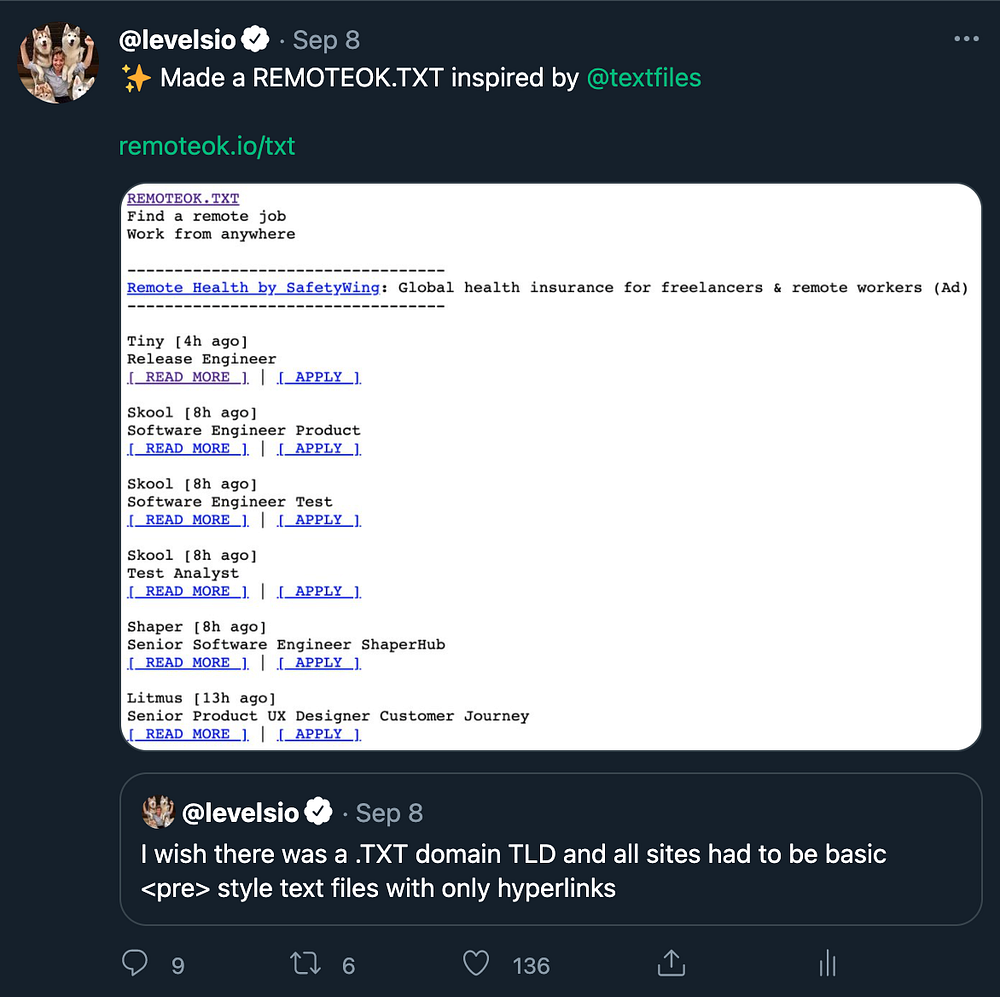Apply to the Litmus UX Designer job

point(319,734)
